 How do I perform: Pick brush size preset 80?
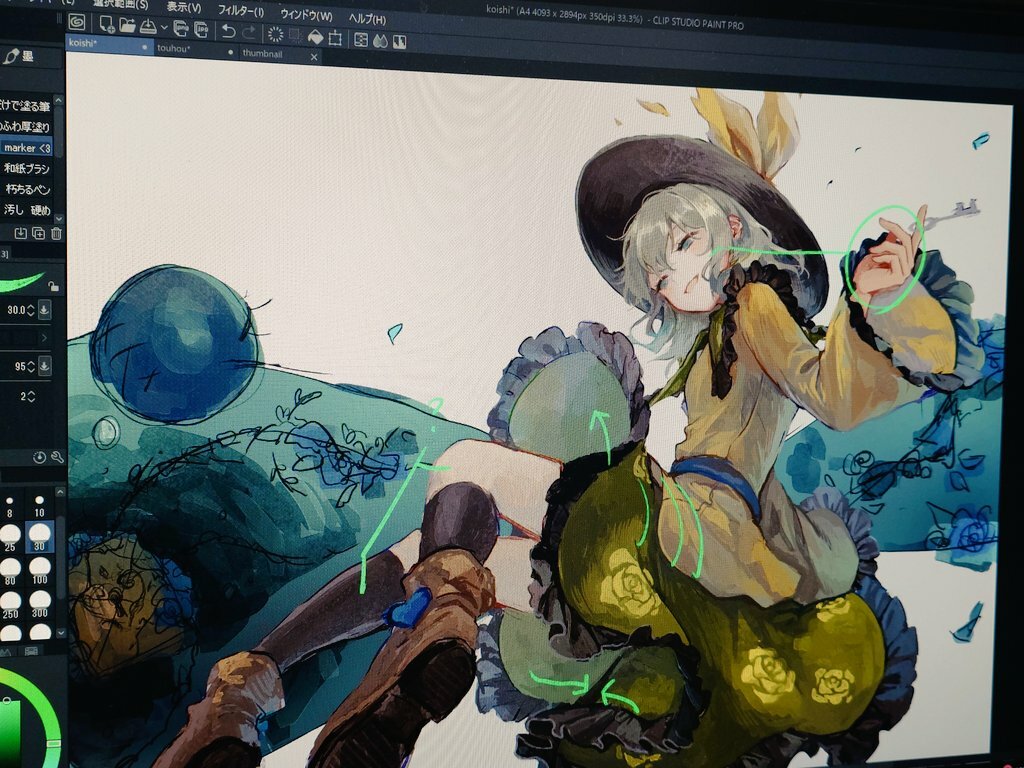click(10, 571)
